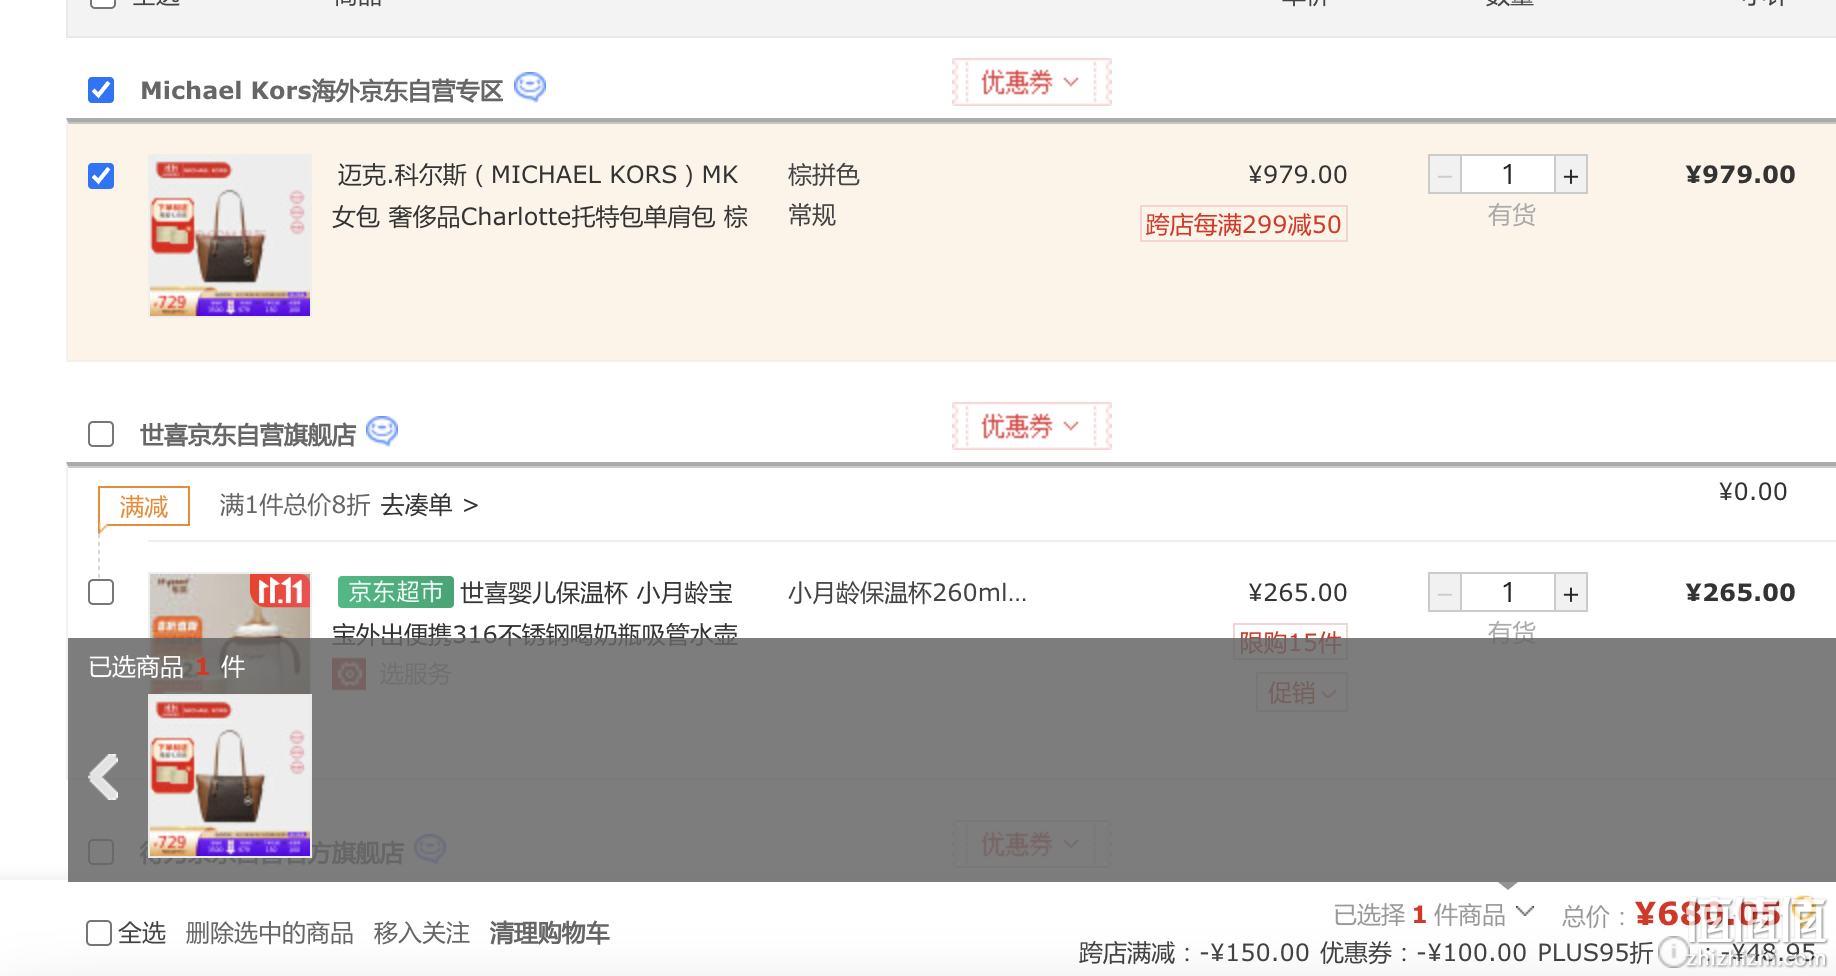Viewport: 1836px width, 976px height.
Task: Open chat icon beside Michael Kors store name
Action: click(x=530, y=88)
